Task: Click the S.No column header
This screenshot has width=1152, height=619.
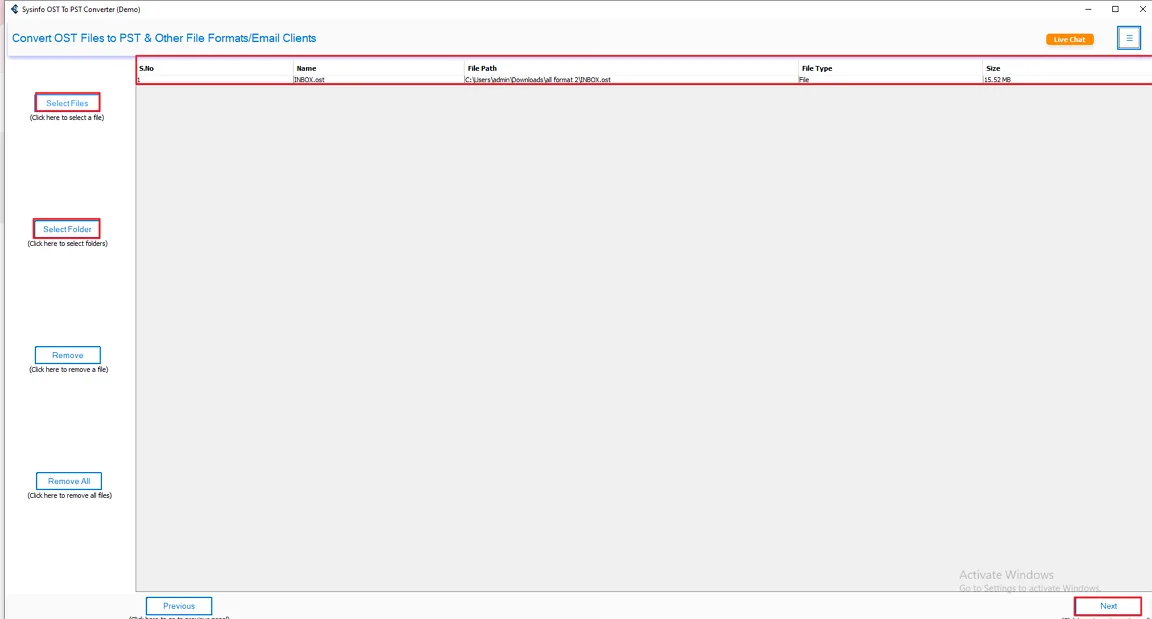Action: pyautogui.click(x=147, y=68)
